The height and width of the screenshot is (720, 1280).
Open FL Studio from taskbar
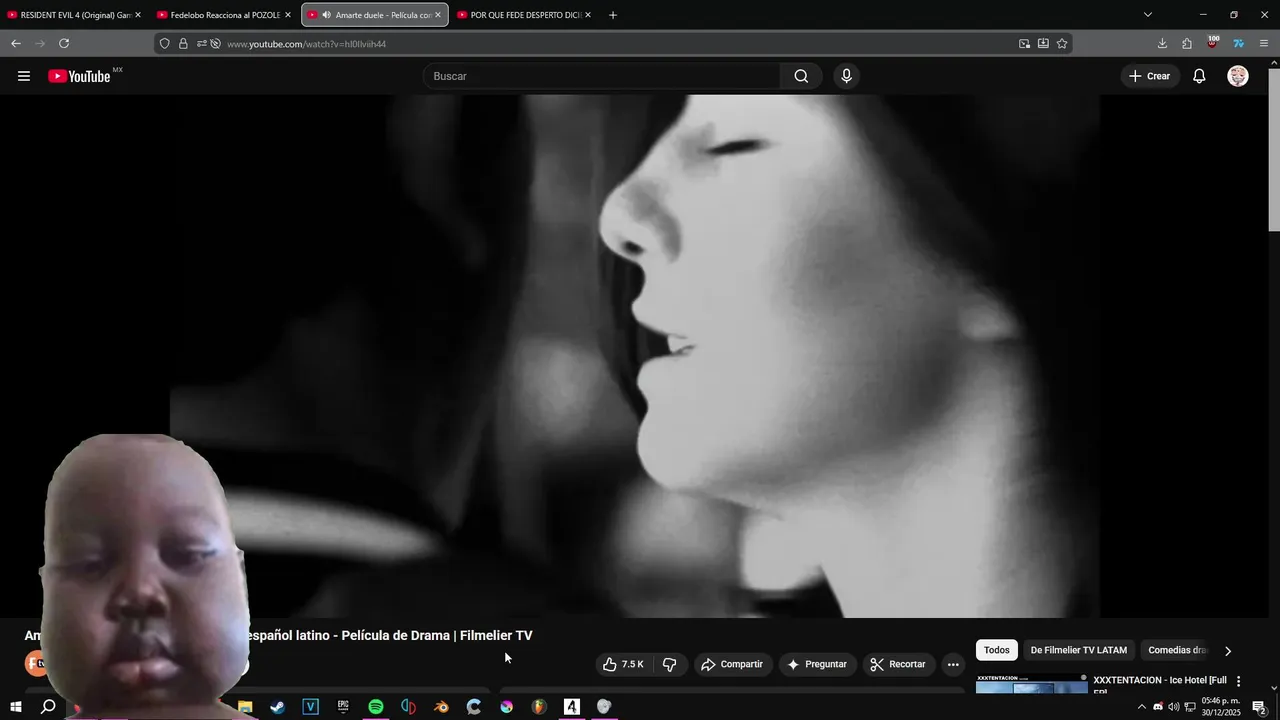539,707
